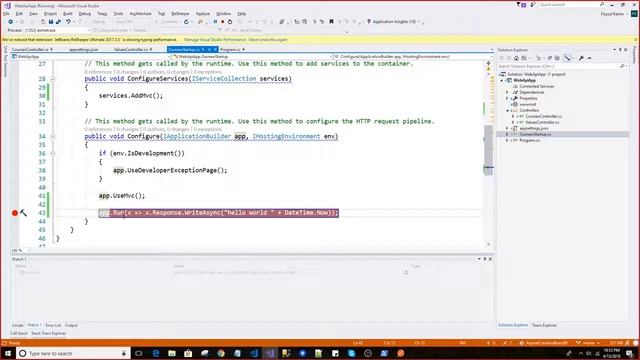Open the Edit menu
640x360 pixels.
point(19,13)
